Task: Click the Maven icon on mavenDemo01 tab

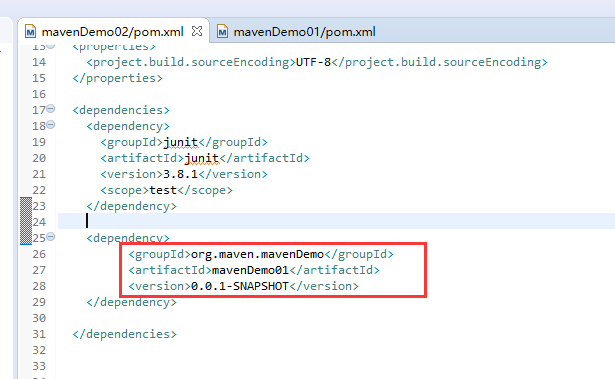Action: tap(222, 31)
